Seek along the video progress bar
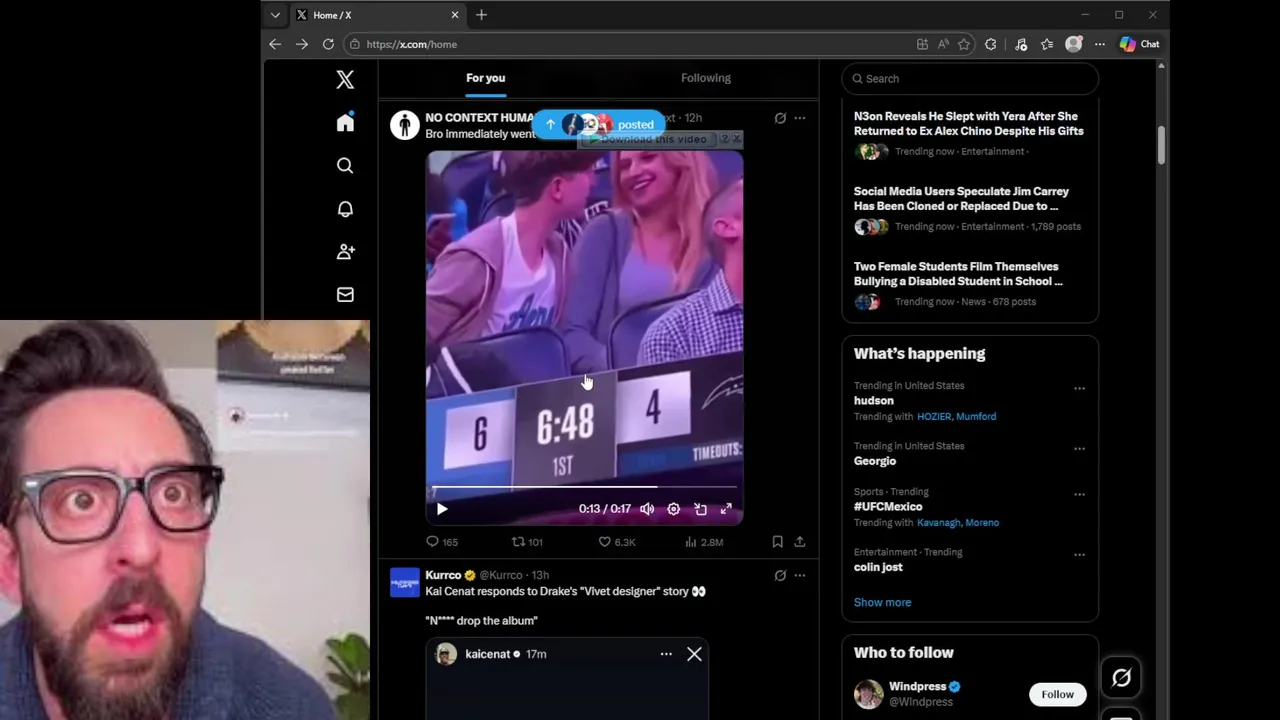Viewport: 1280px width, 720px height. (584, 487)
